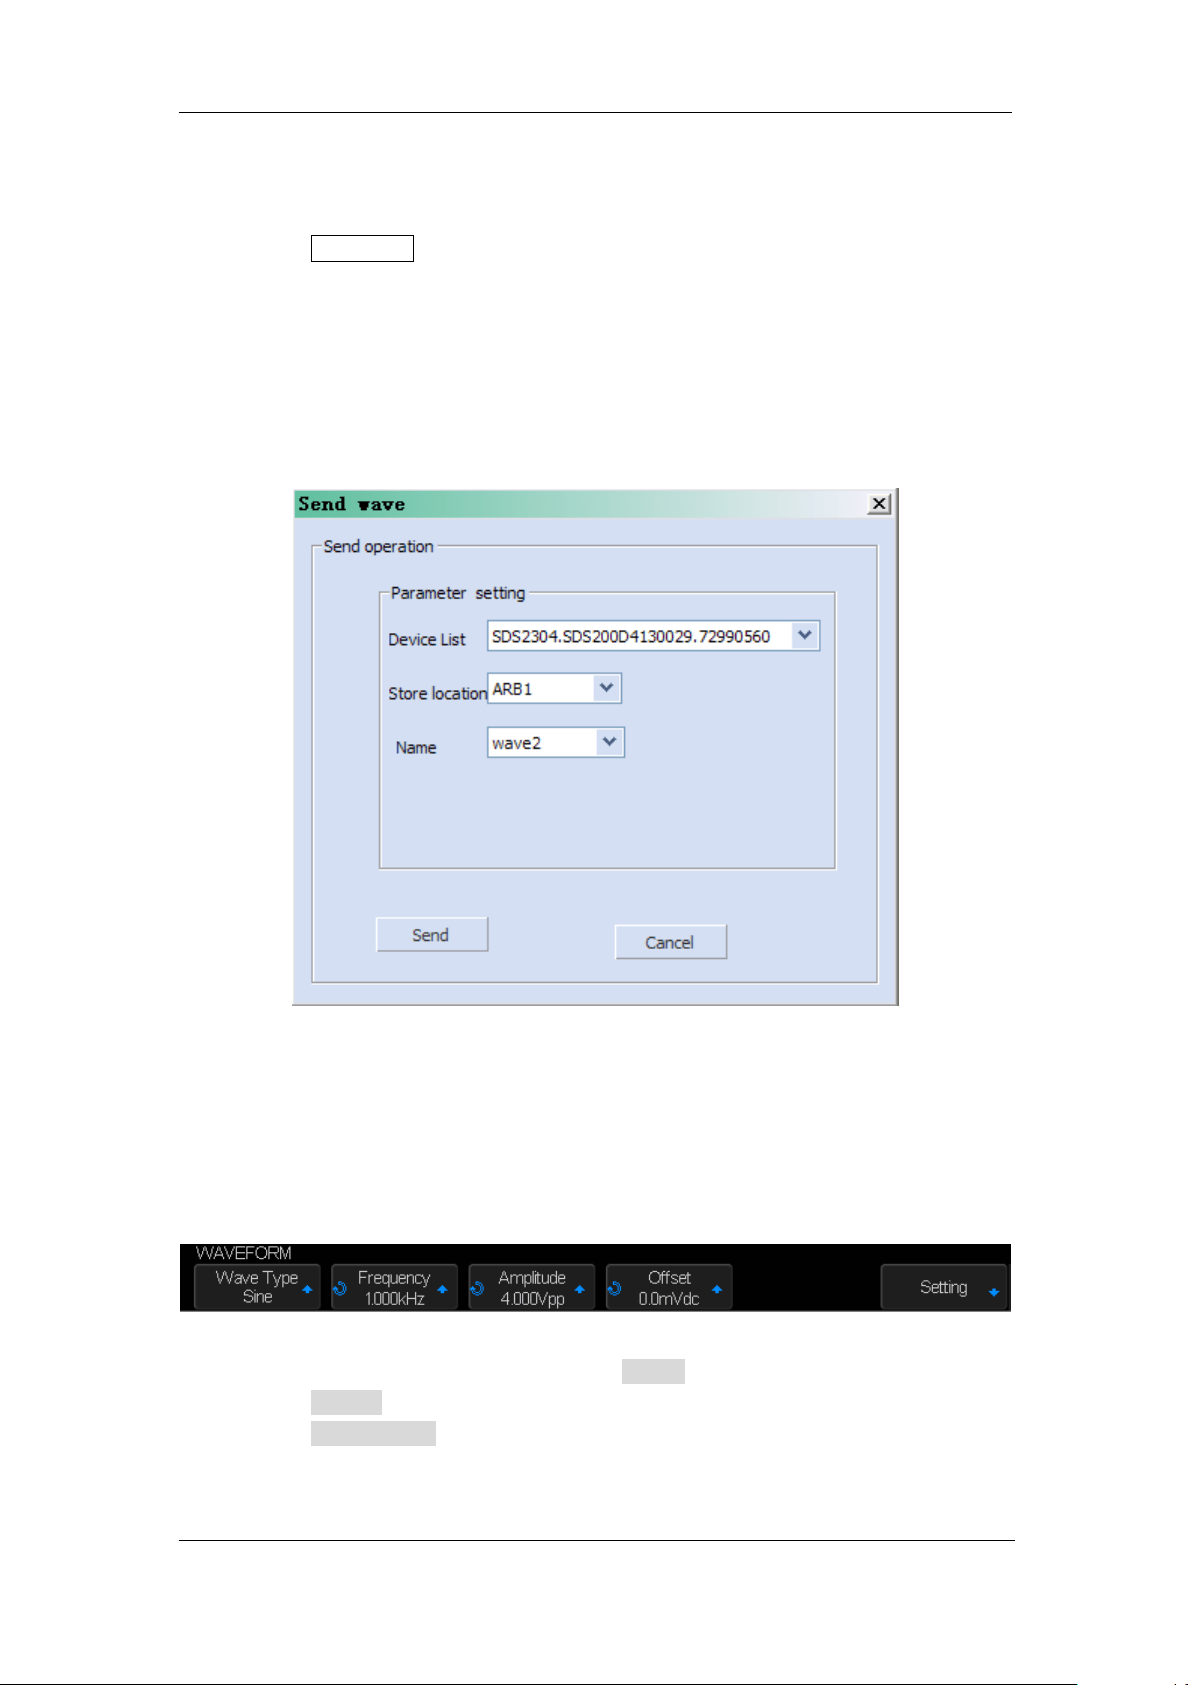
Task: Click the Name label in dialog
Action: [416, 748]
